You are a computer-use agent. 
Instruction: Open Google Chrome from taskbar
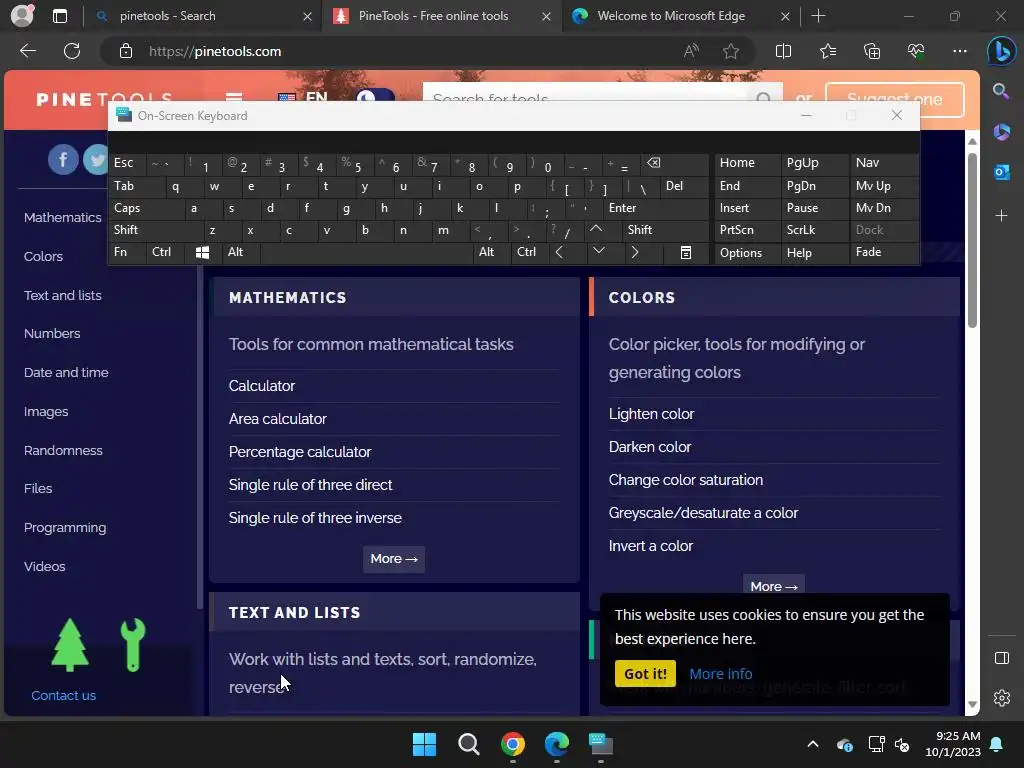tap(513, 744)
